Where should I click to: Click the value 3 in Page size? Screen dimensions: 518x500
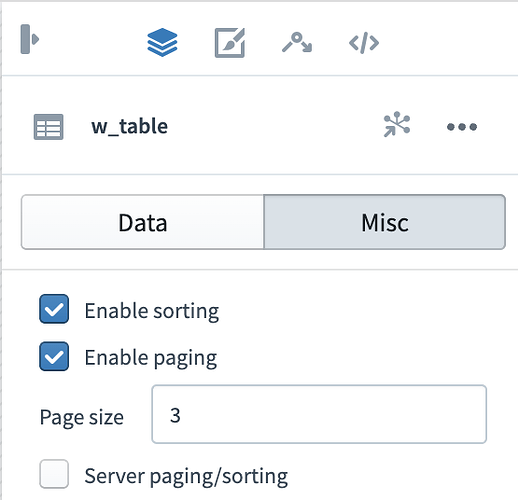click(x=175, y=415)
